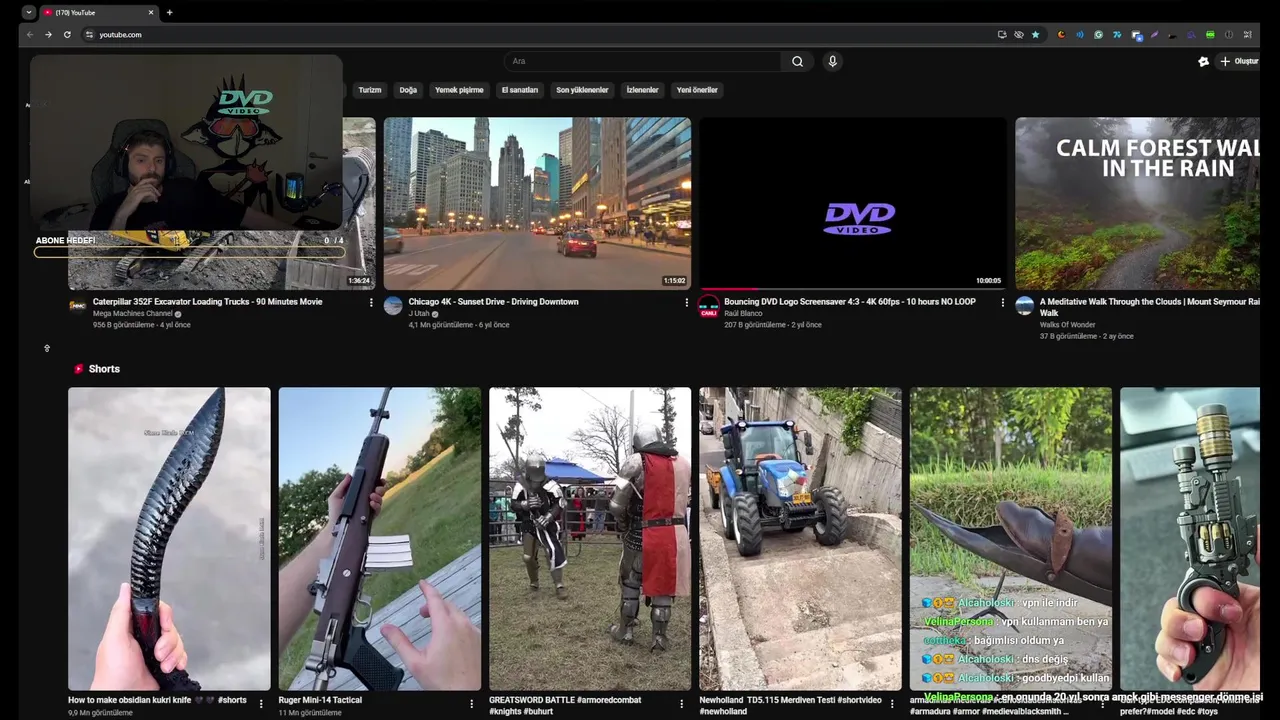Select the Yeni öneriler filter chip
This screenshot has height=720, width=1280.
coord(697,90)
